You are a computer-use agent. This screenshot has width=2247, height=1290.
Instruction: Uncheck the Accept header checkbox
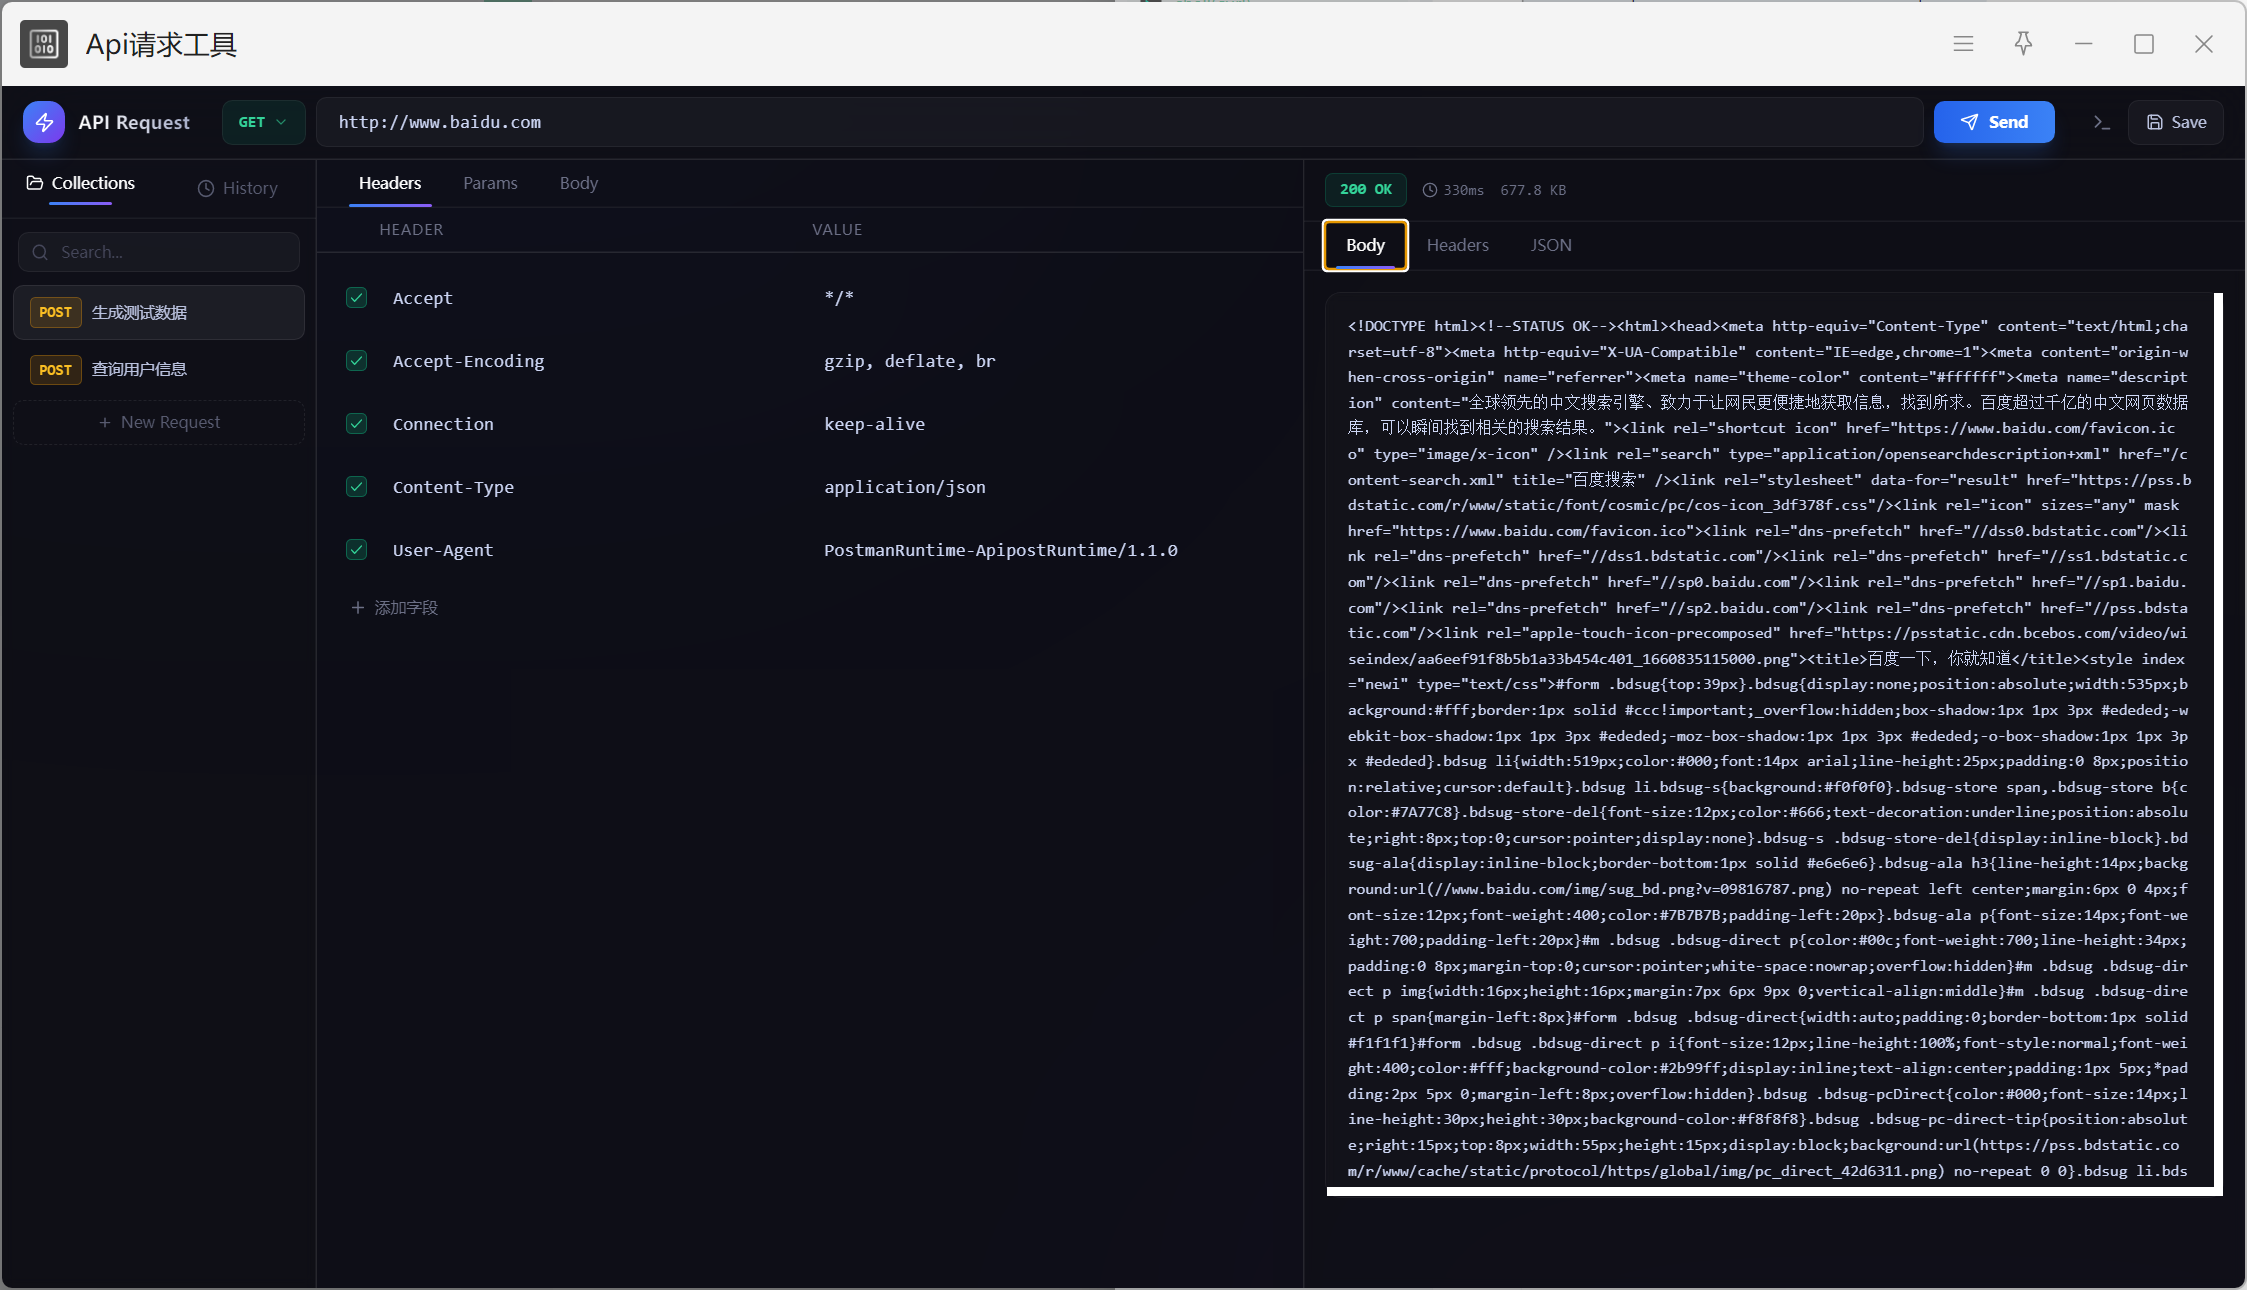click(357, 298)
